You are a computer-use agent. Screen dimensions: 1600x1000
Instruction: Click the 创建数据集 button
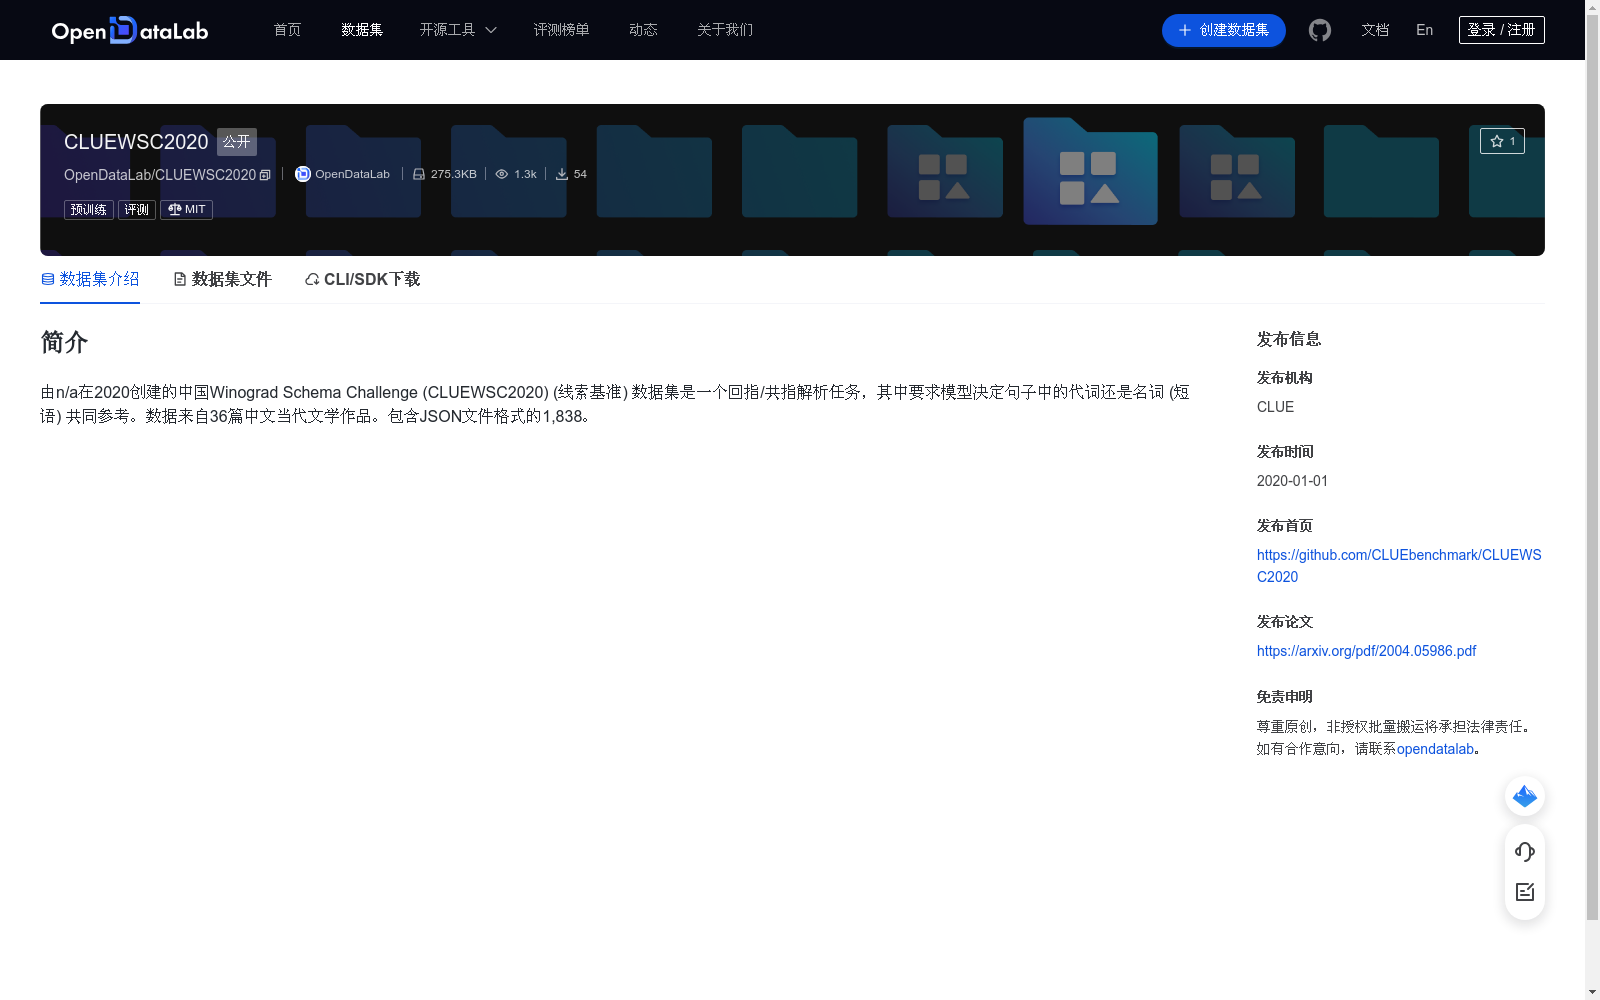(x=1222, y=30)
